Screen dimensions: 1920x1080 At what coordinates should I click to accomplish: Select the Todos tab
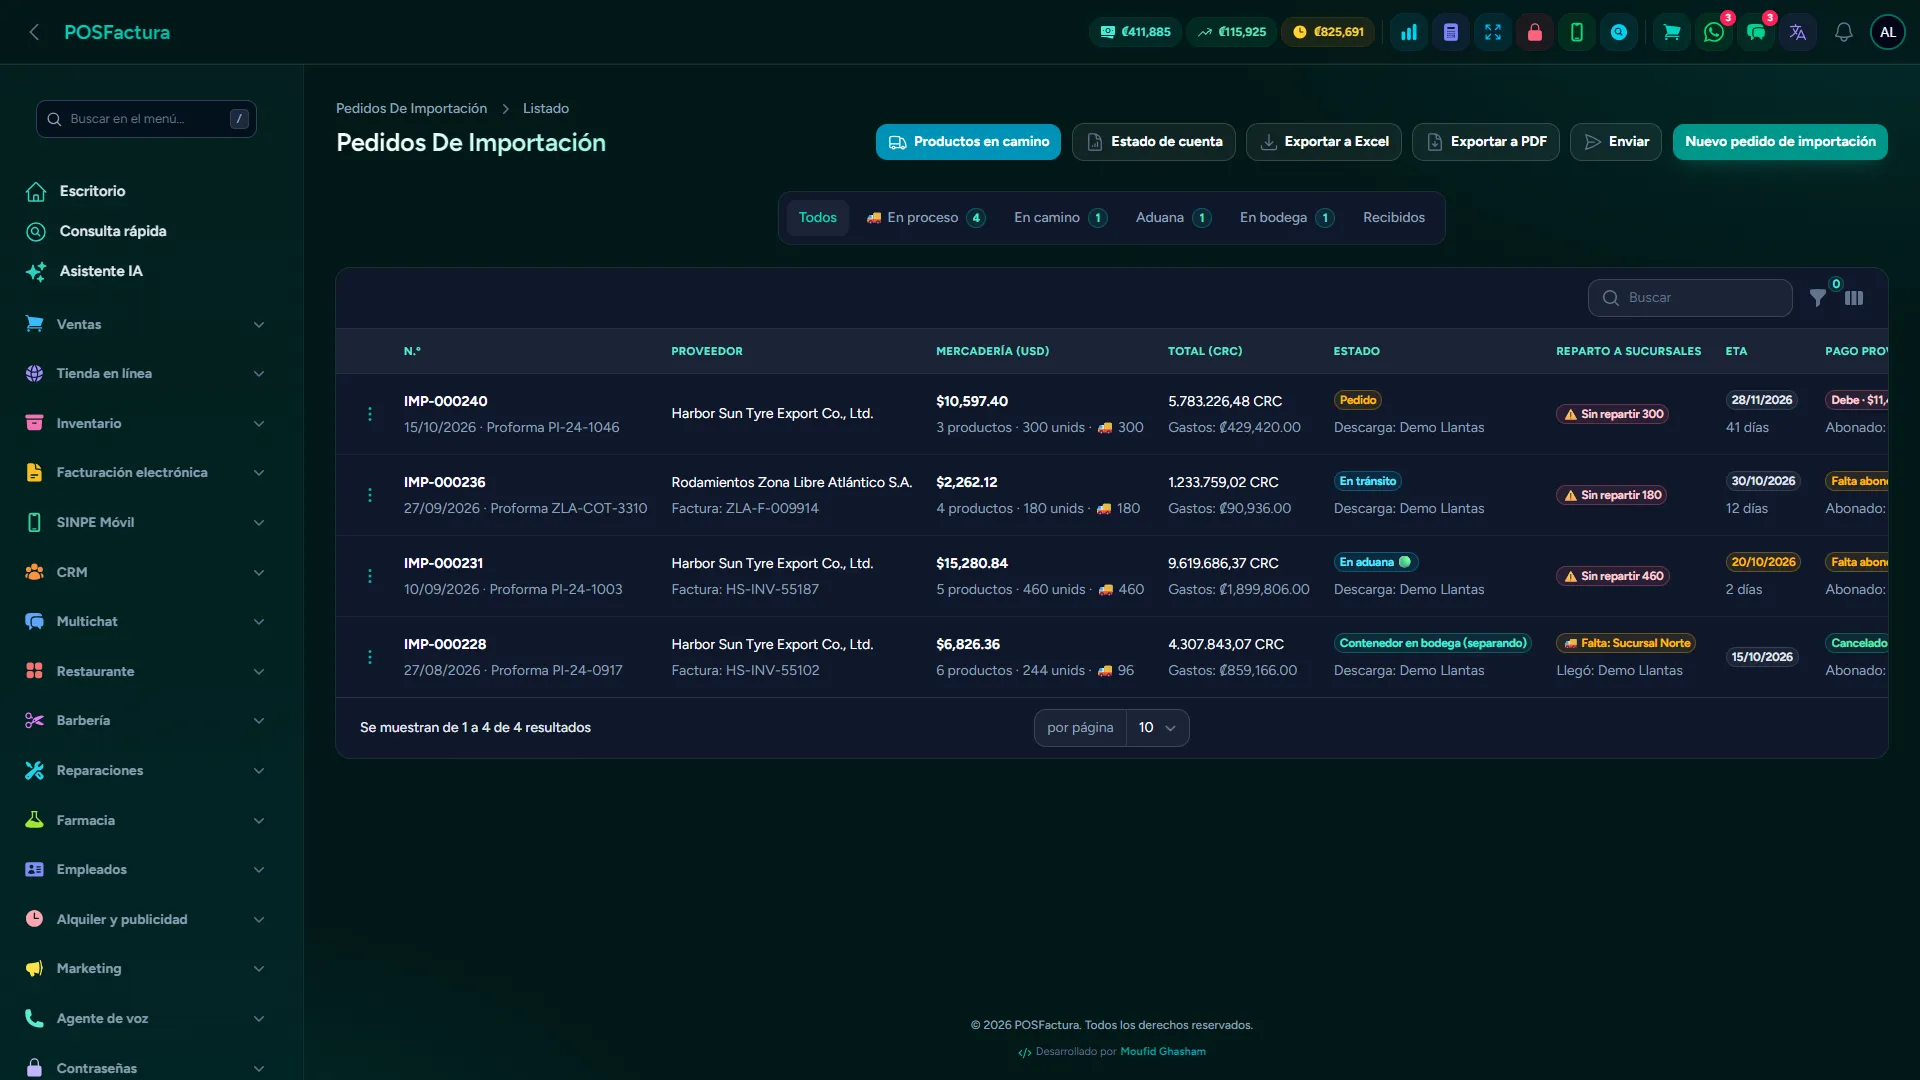(817, 218)
